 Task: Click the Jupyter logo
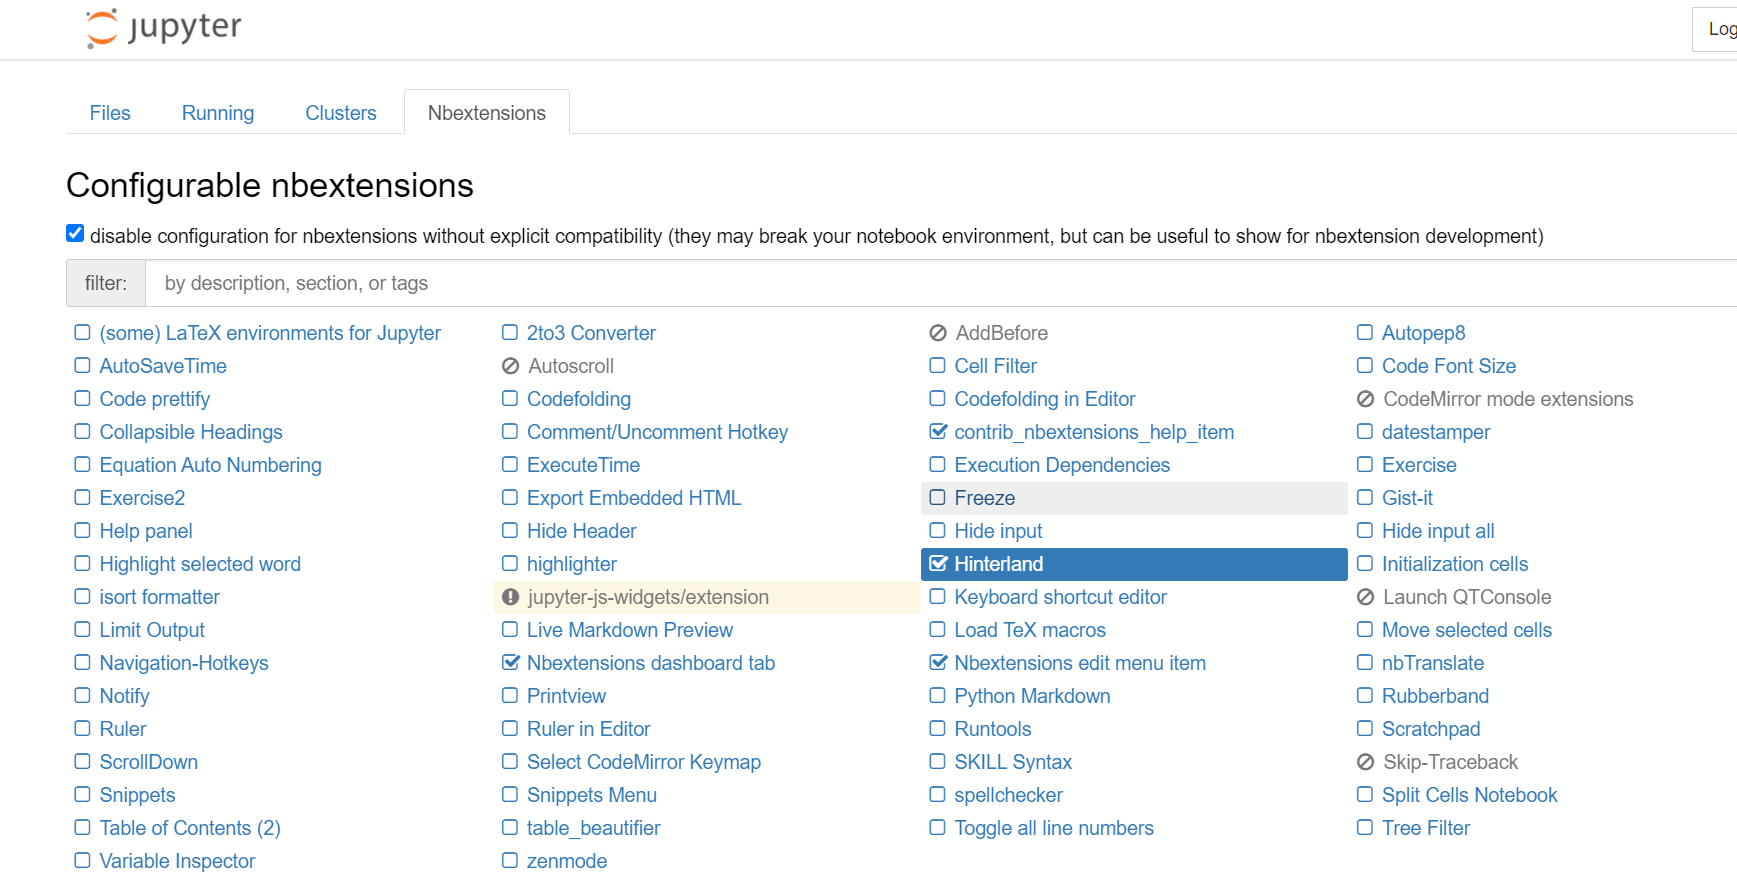click(164, 28)
